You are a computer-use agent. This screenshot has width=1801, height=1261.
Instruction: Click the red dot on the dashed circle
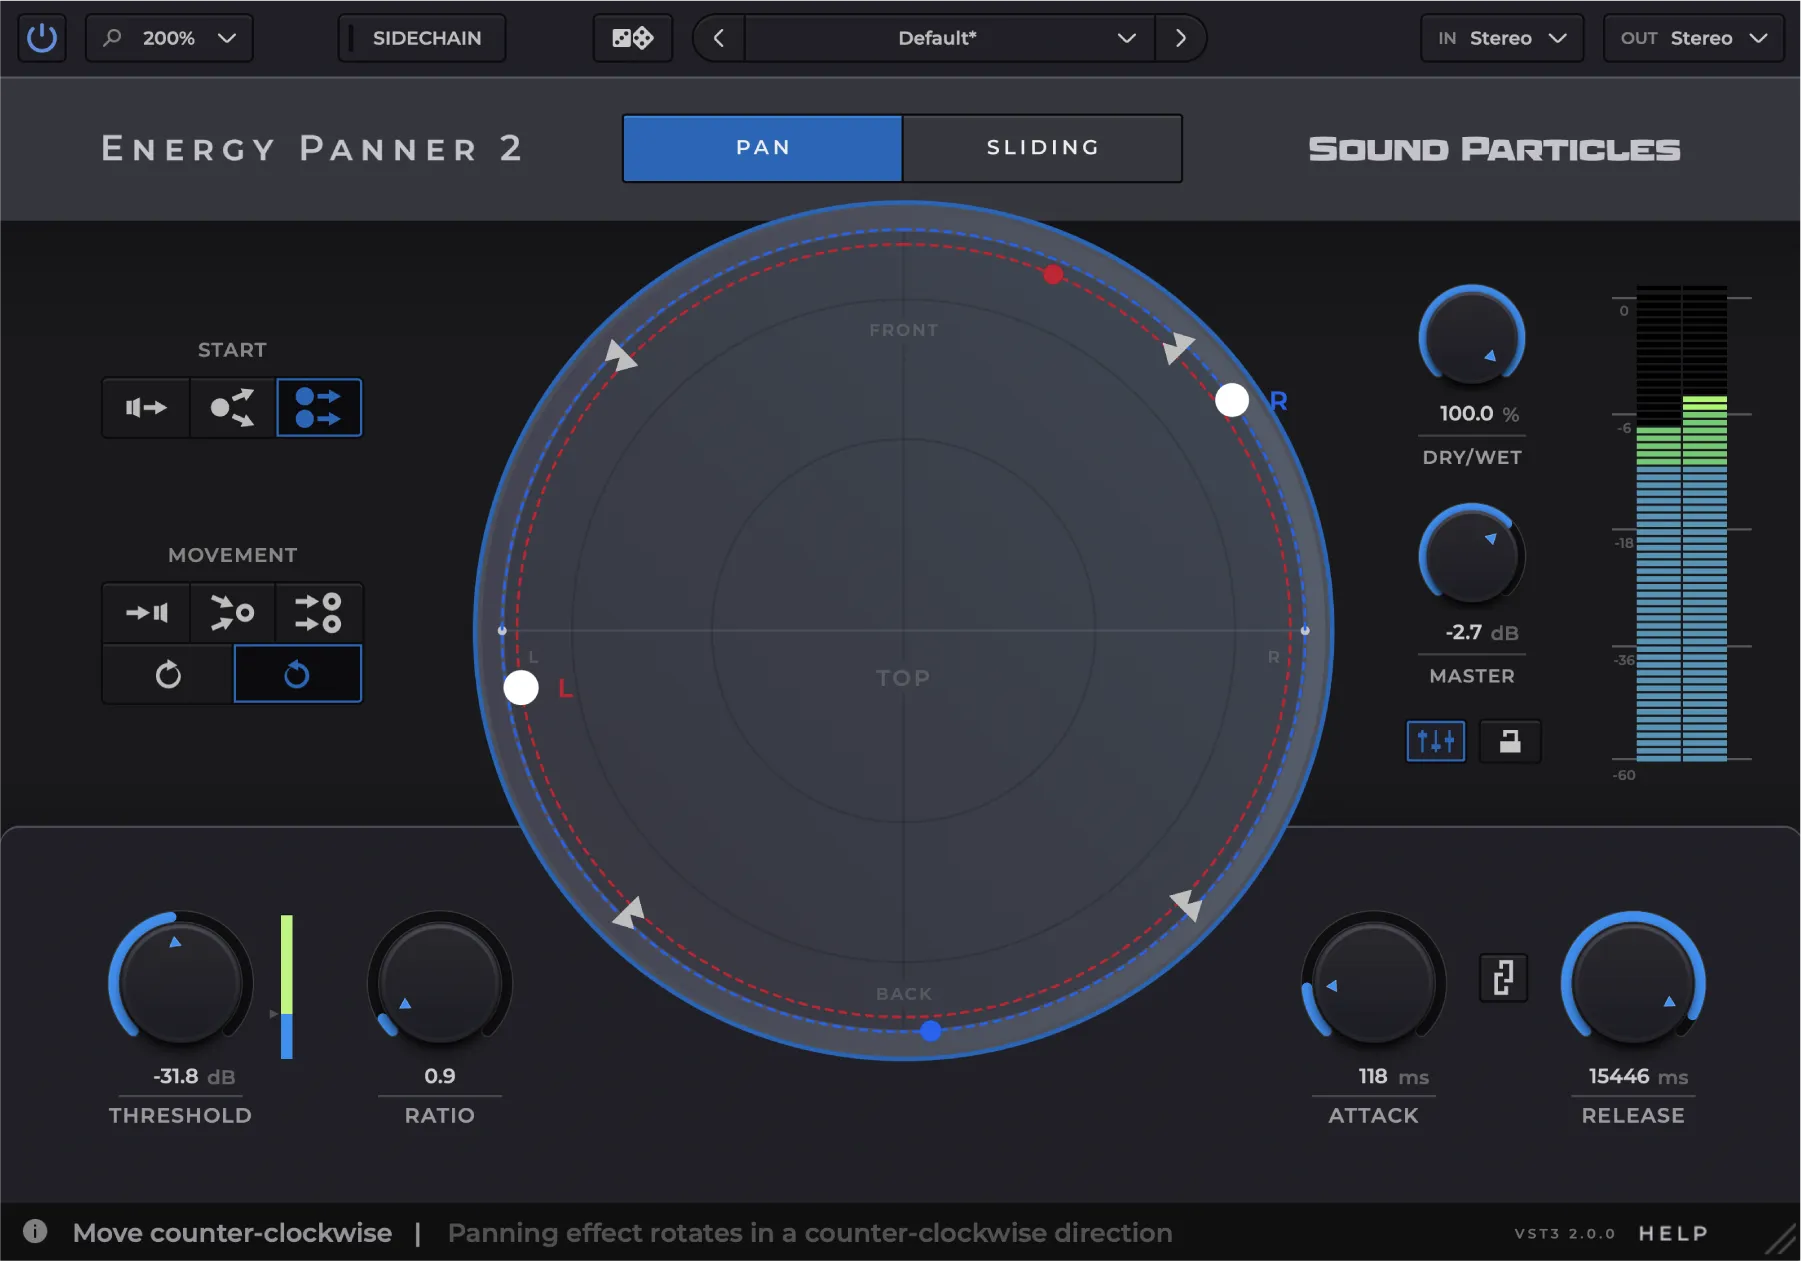click(x=1053, y=274)
